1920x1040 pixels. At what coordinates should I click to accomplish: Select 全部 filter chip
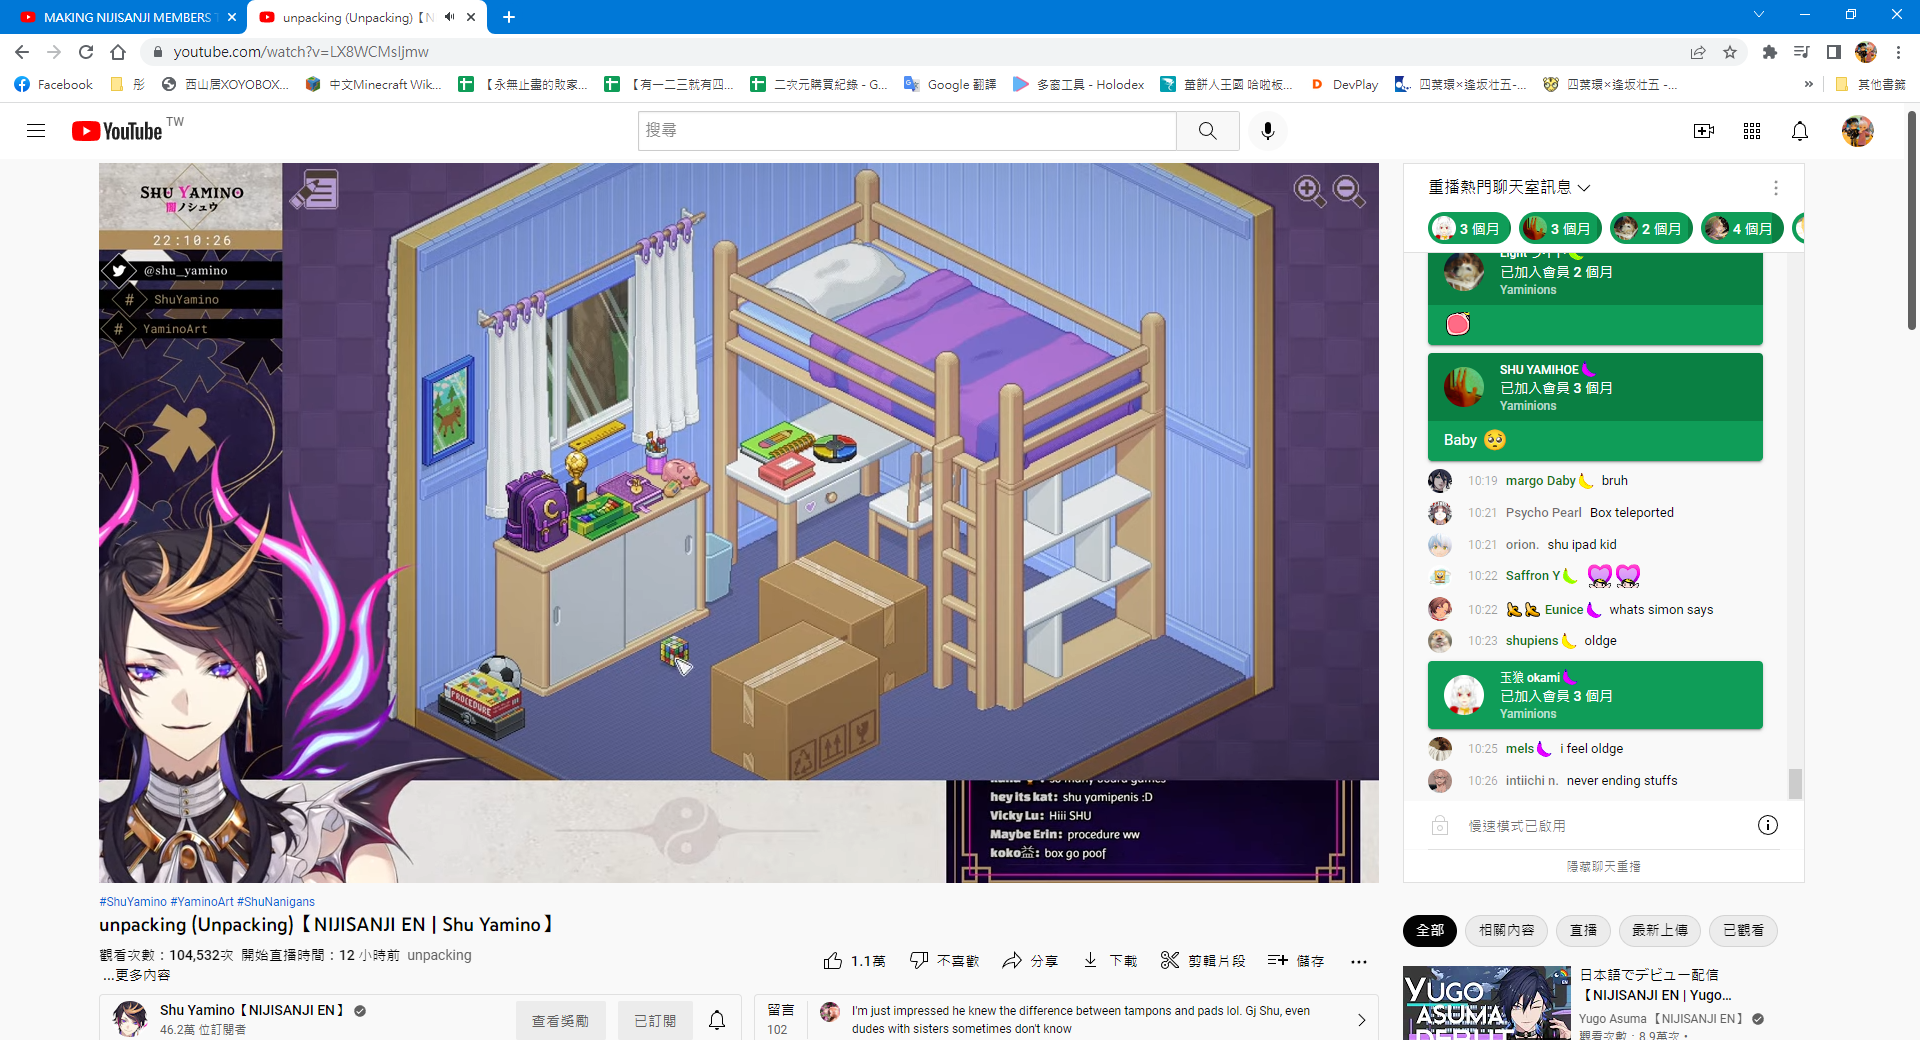pos(1430,931)
